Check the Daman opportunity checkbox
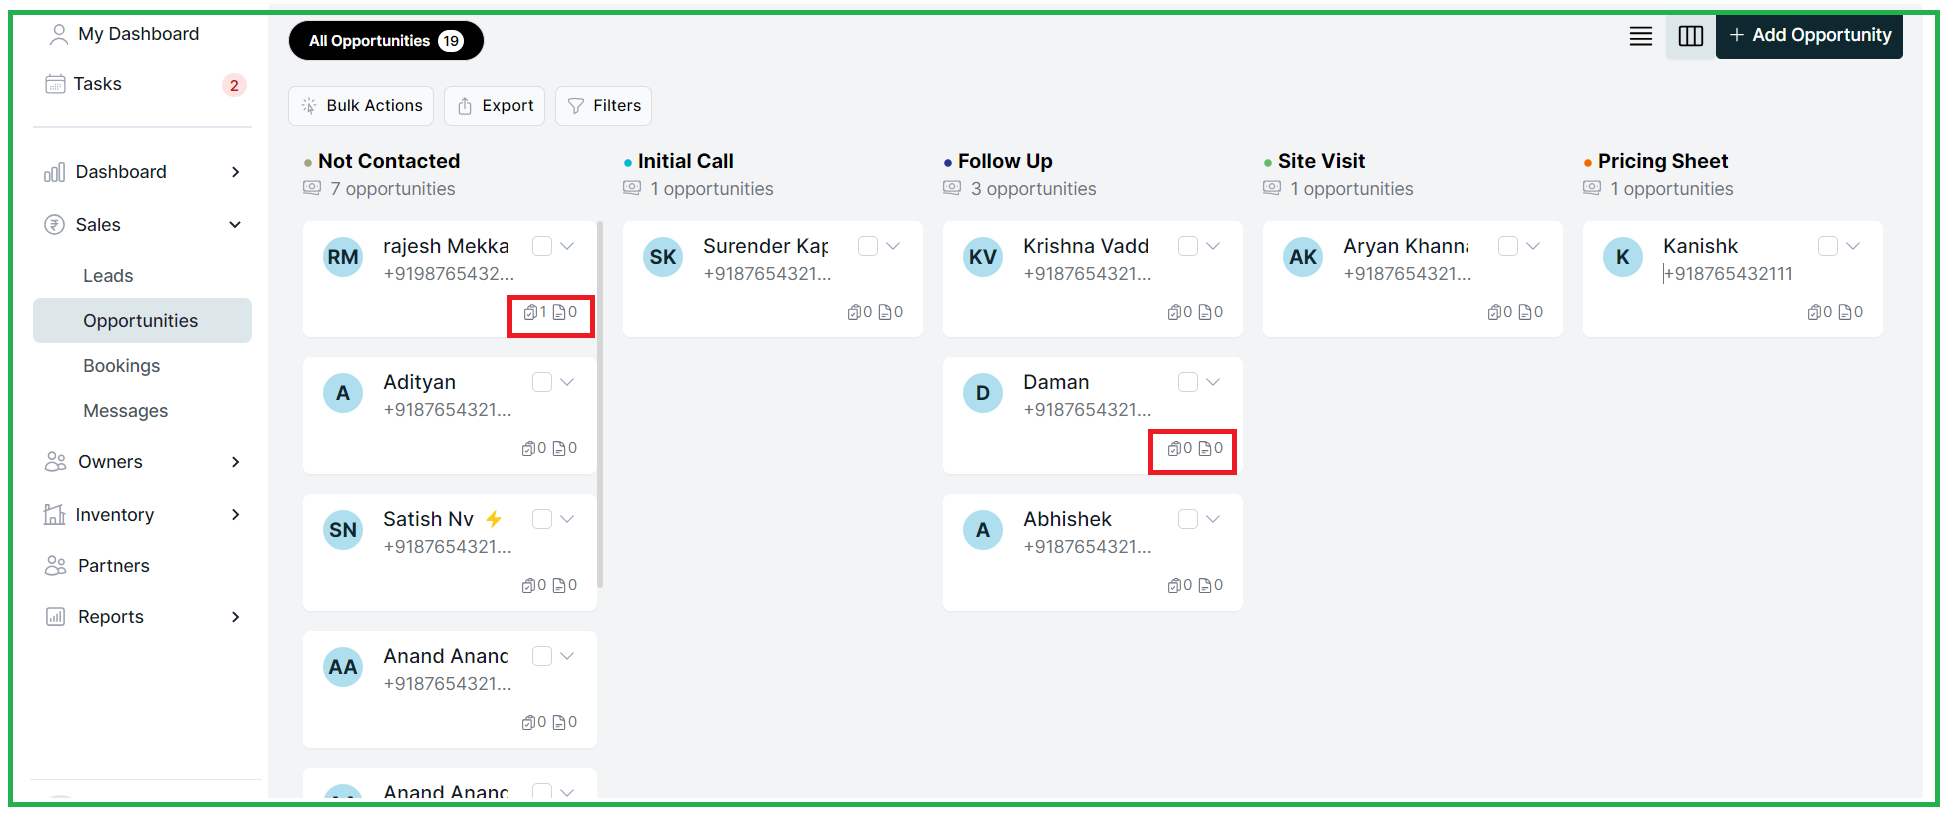The image size is (1947, 813). pyautogui.click(x=1188, y=382)
